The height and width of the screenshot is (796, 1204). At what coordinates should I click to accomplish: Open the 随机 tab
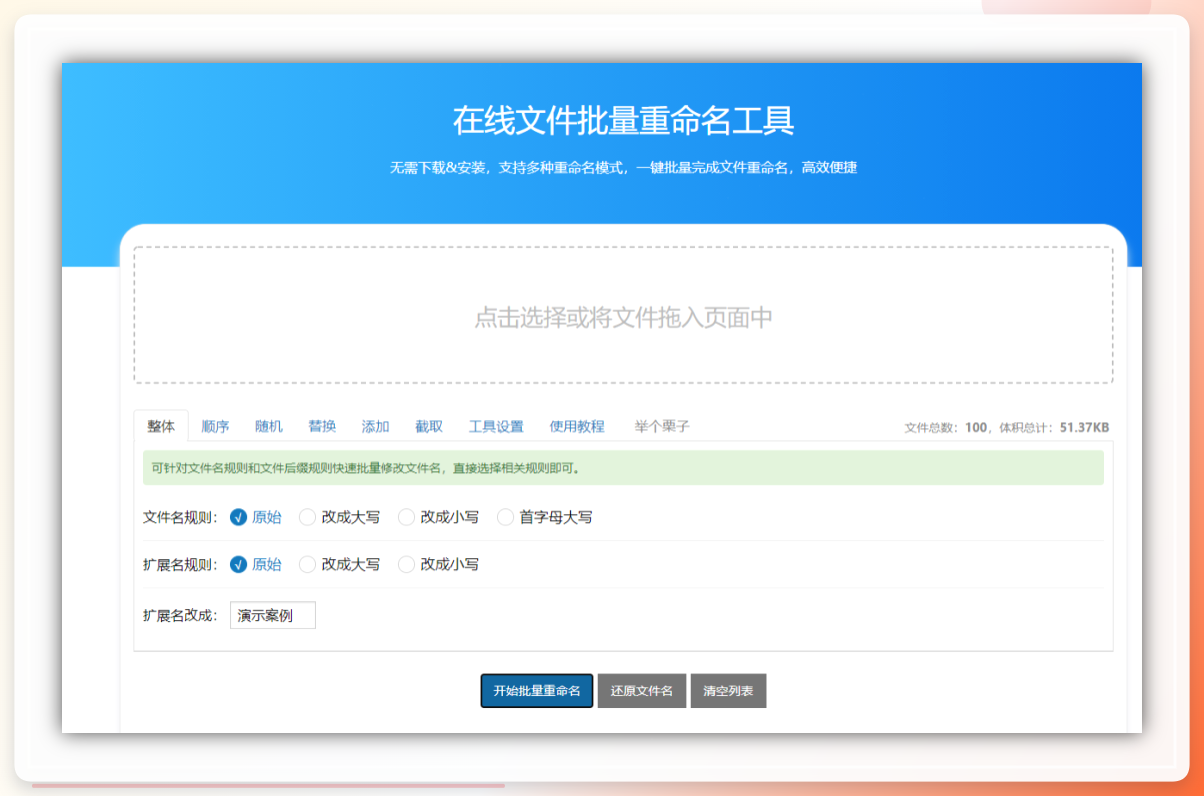click(269, 426)
